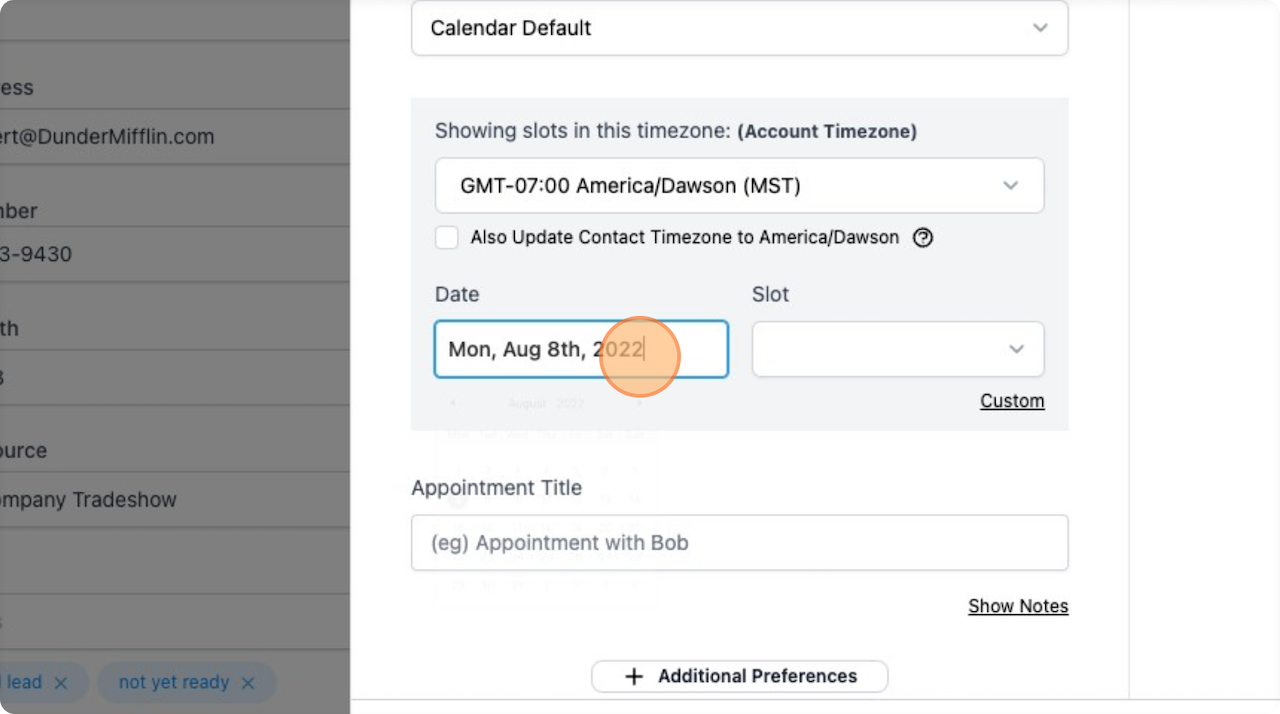Check "Also Update Contact Timezone" checkbox
Screen dimensions: 1280x714
pyautogui.click(x=447, y=238)
